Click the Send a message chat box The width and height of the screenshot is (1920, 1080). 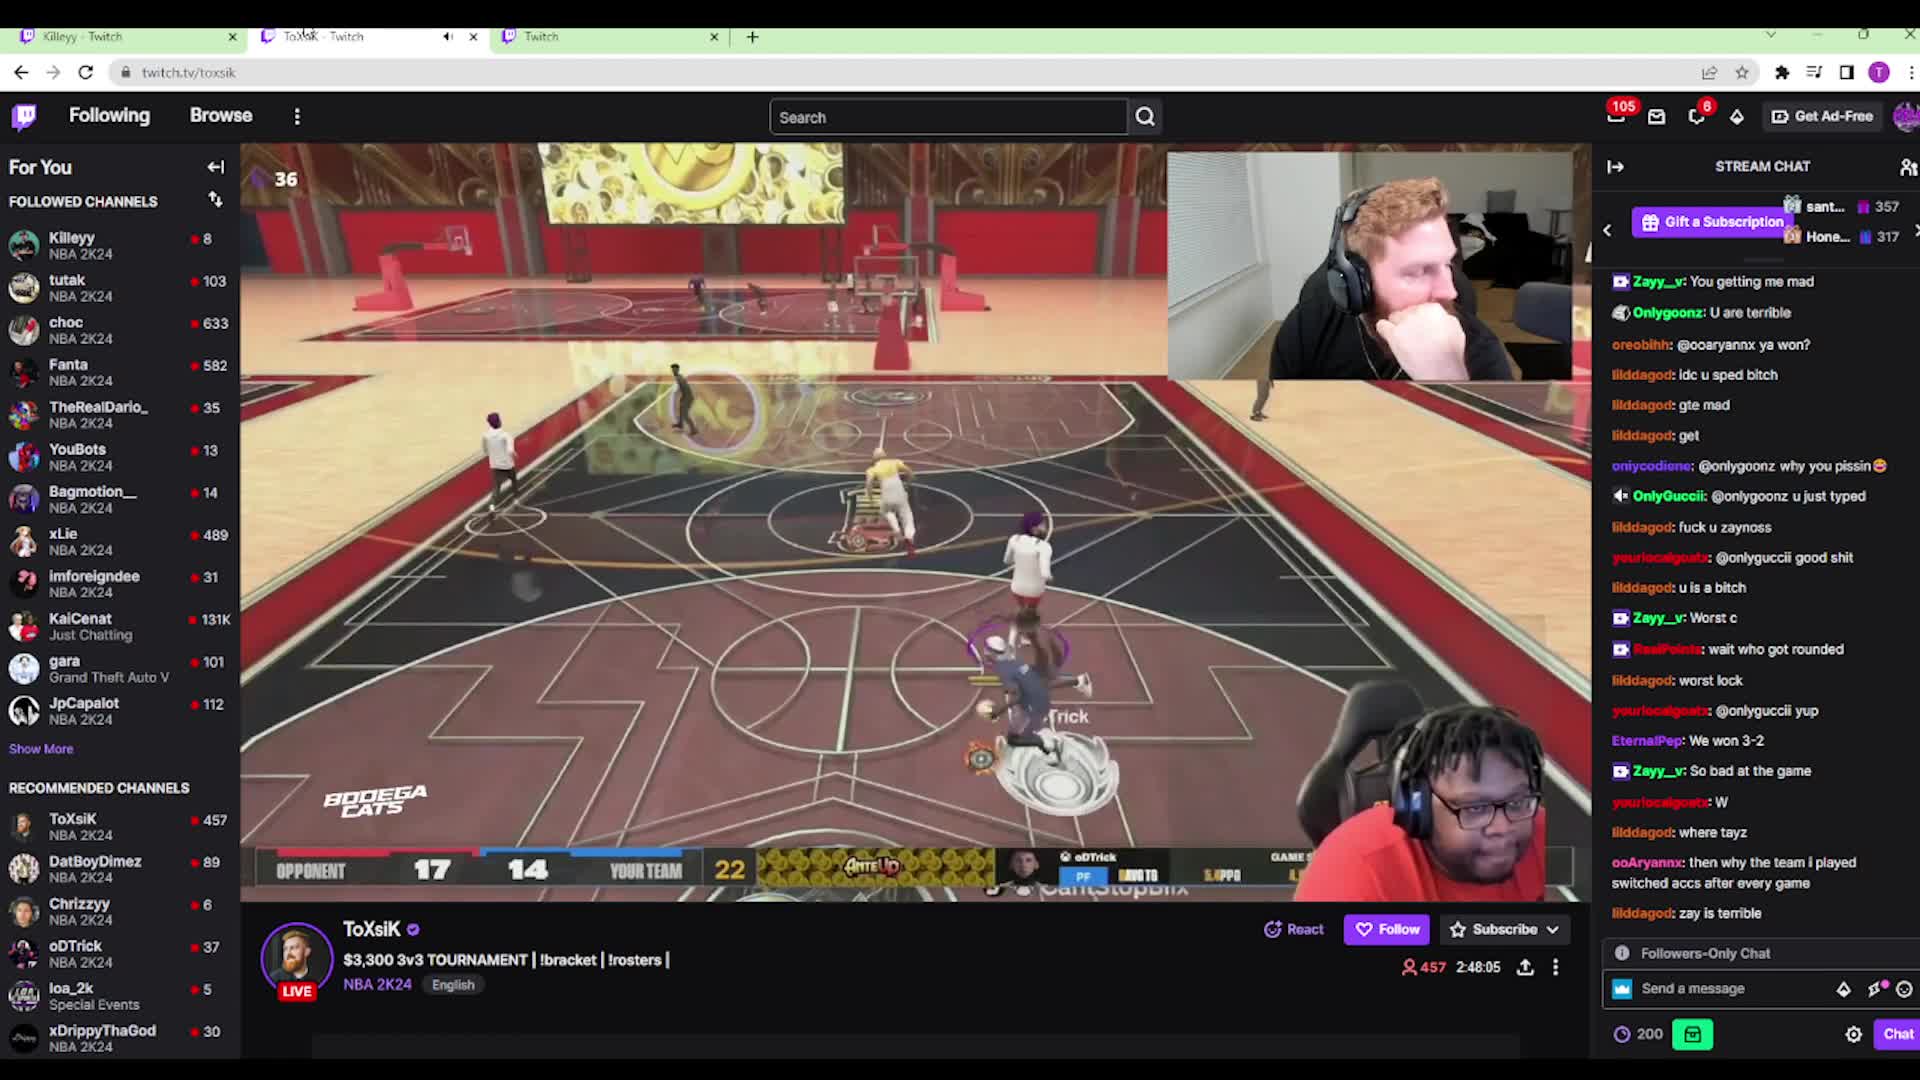pos(1734,989)
